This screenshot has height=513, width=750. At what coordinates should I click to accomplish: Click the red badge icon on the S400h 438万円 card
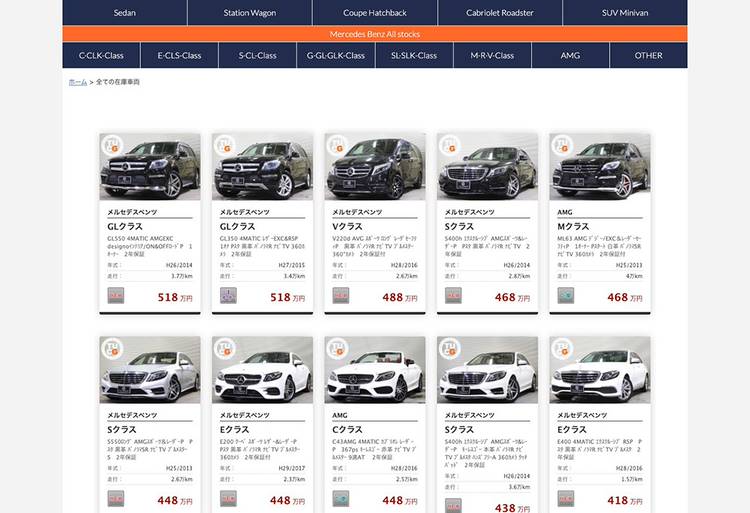453,505
